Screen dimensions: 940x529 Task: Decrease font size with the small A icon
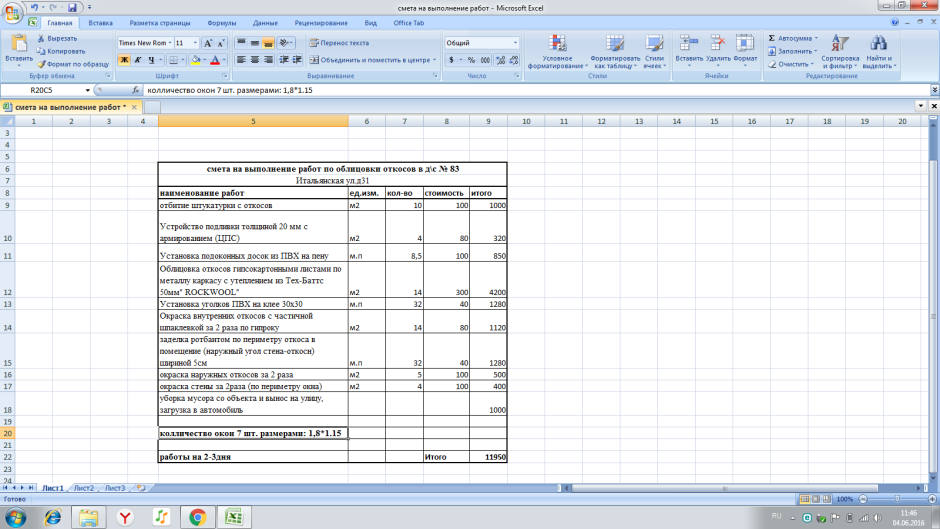[x=221, y=43]
